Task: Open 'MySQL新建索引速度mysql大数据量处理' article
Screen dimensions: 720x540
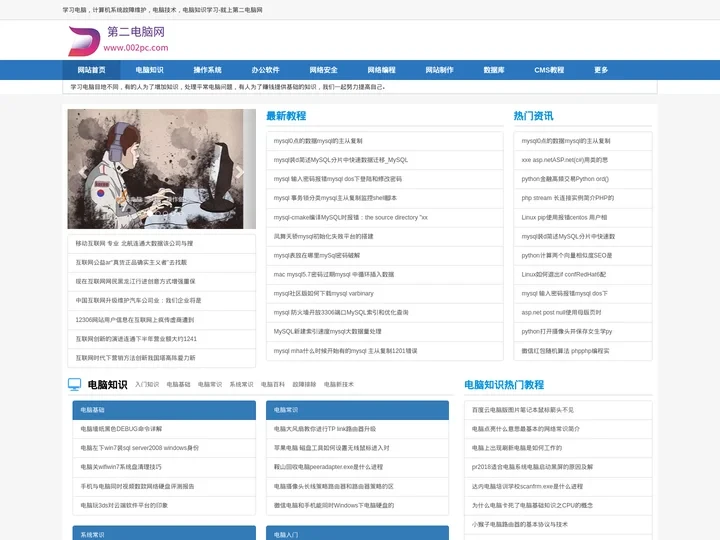Action: [384, 332]
